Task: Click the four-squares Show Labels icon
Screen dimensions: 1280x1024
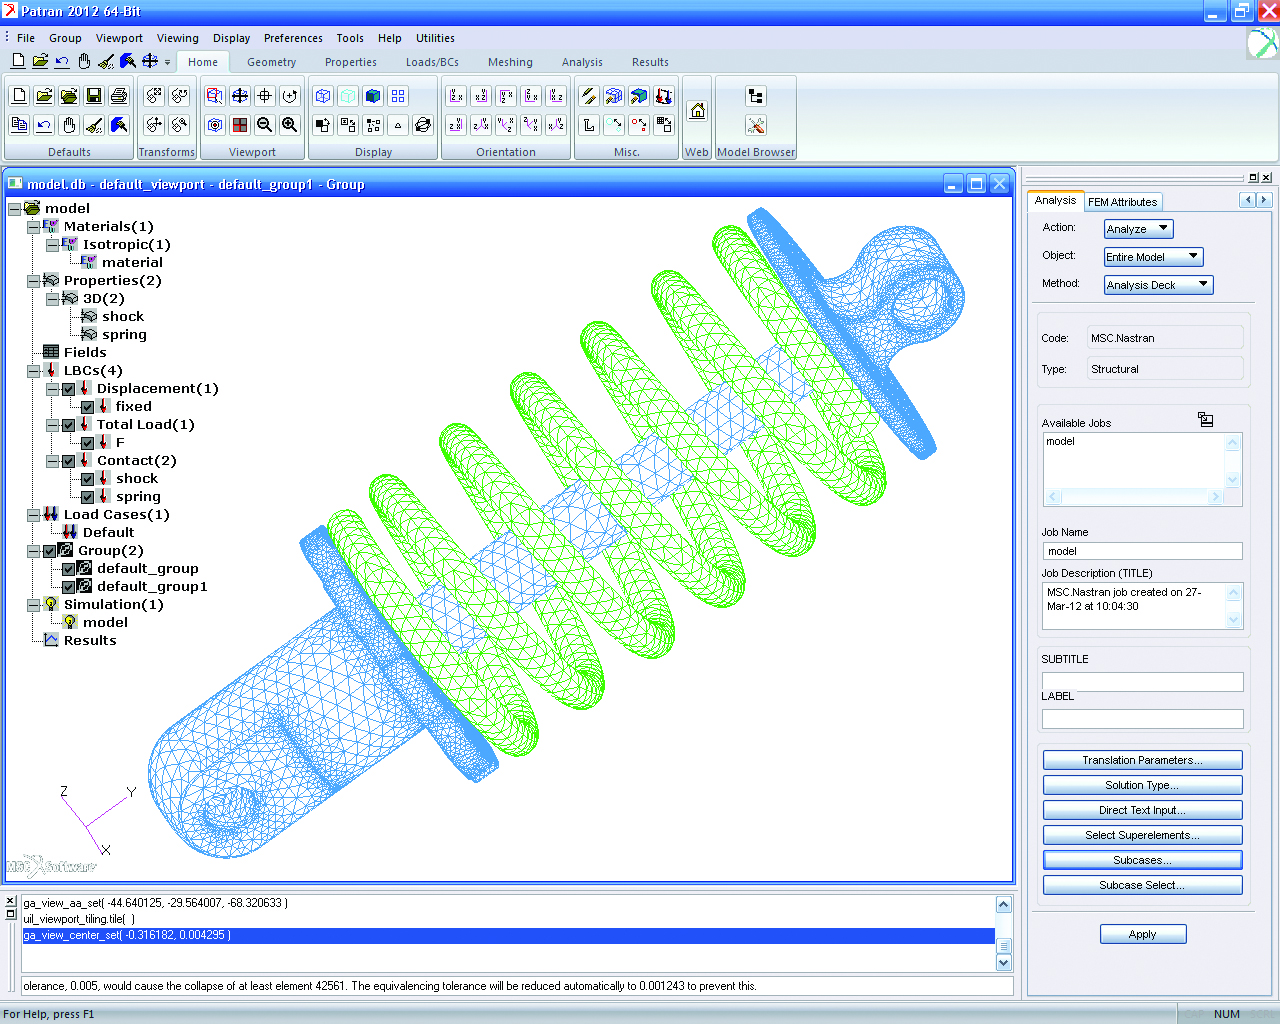Action: click(398, 96)
